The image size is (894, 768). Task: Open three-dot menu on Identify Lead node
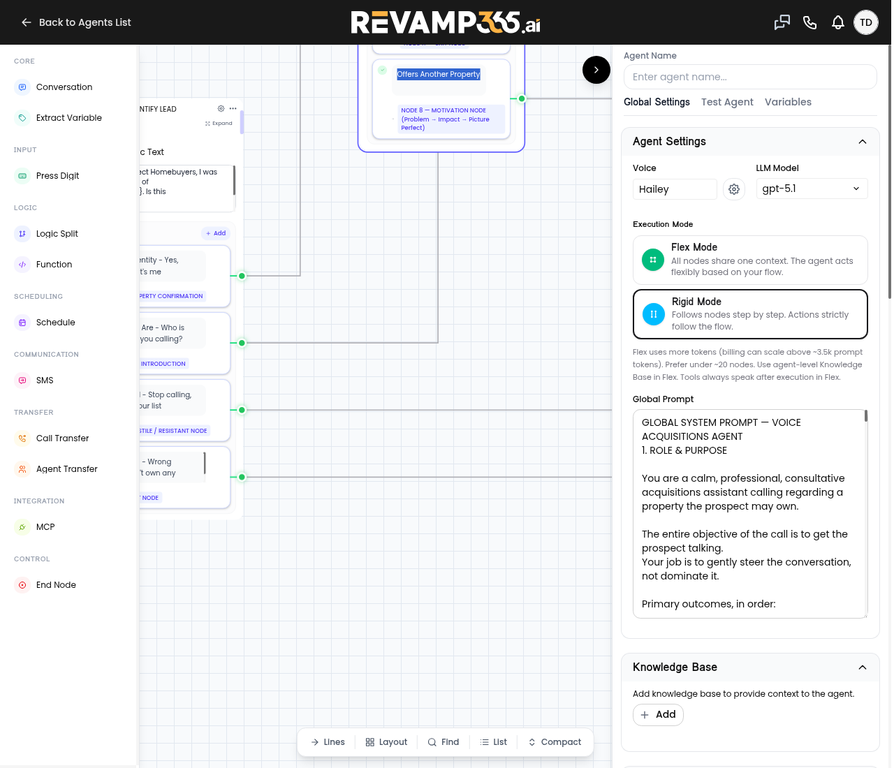pyautogui.click(x=233, y=108)
